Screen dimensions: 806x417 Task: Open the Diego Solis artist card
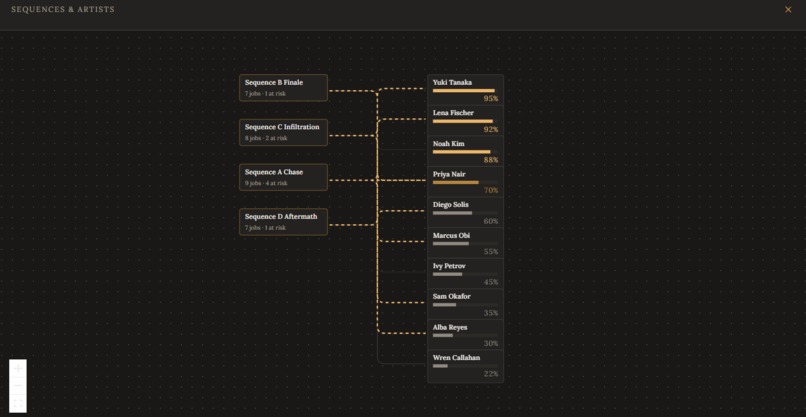[x=465, y=212]
